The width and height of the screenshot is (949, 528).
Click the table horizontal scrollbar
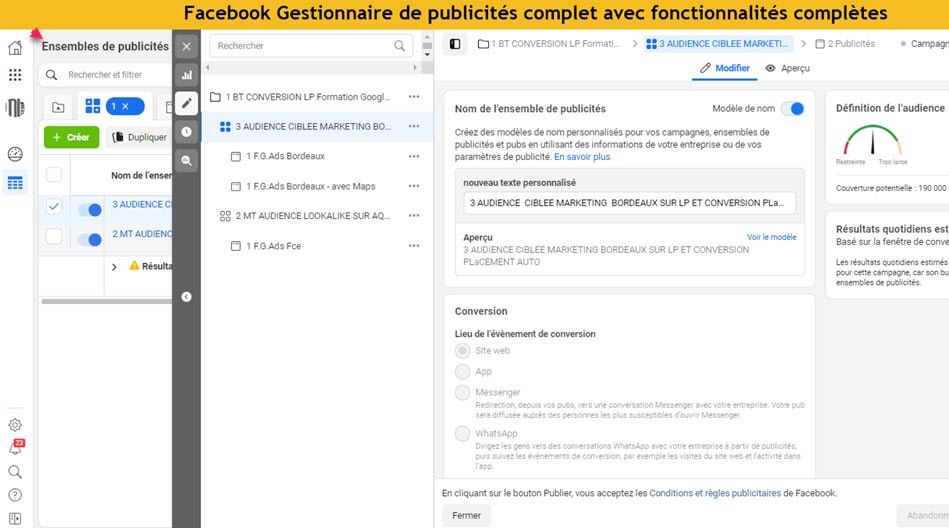(x=107, y=301)
